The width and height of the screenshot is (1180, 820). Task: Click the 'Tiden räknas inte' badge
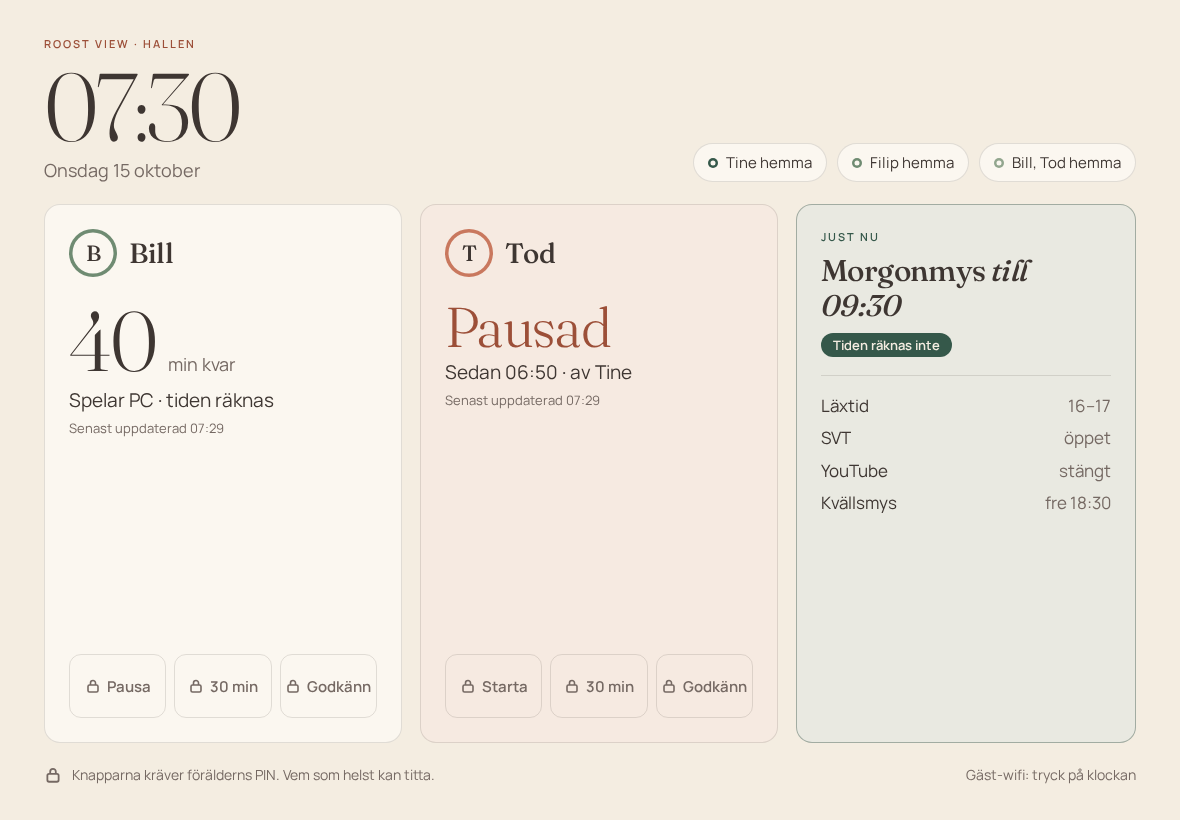pos(887,345)
